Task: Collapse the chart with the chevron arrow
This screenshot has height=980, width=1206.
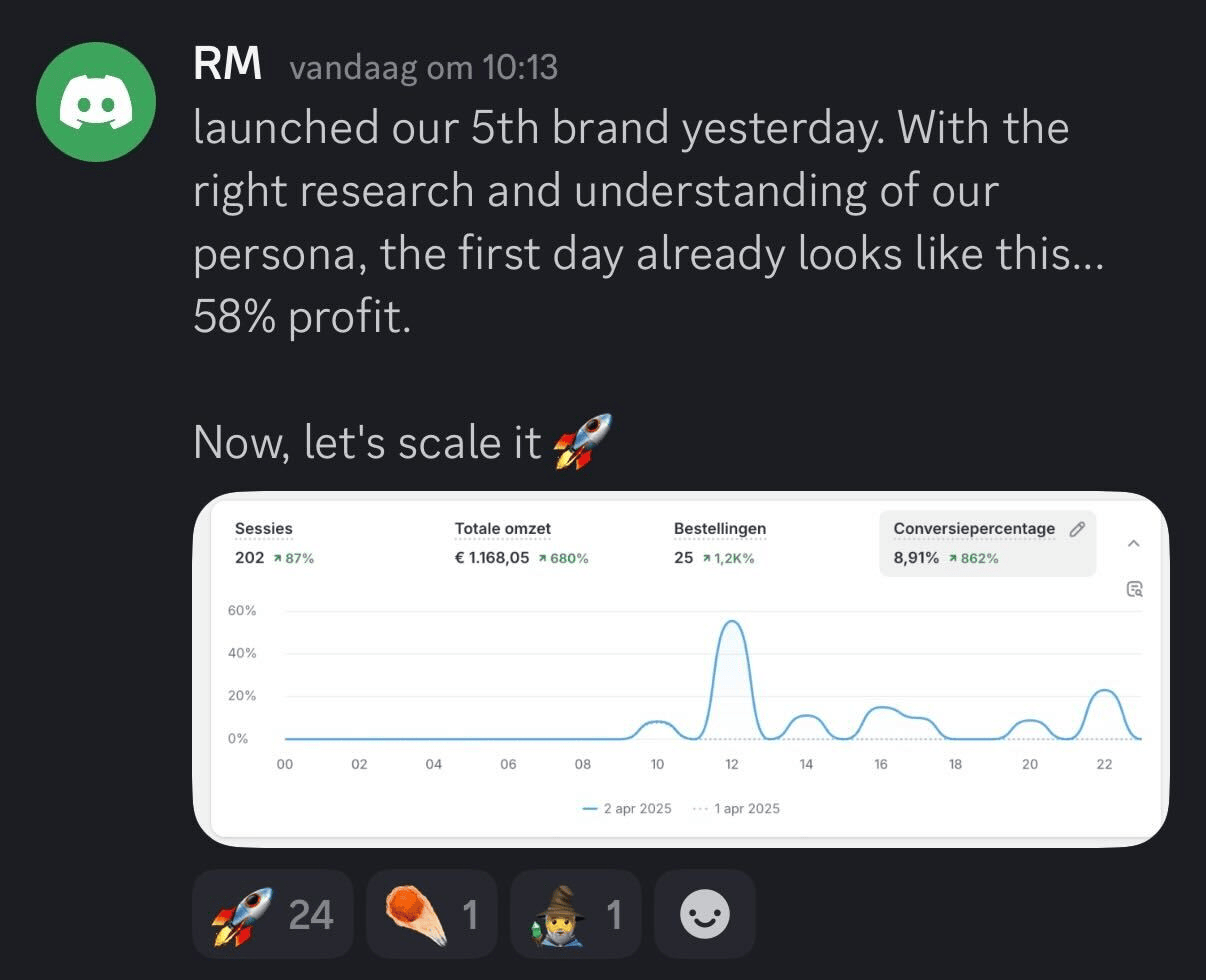Action: pyautogui.click(x=1134, y=543)
